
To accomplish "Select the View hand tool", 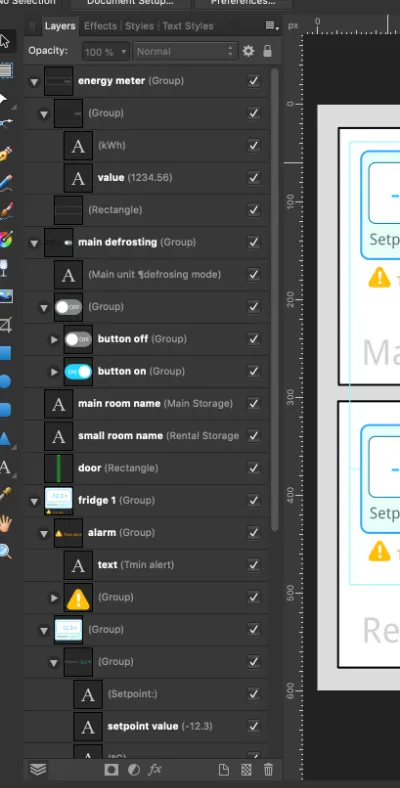I will click(x=5, y=524).
